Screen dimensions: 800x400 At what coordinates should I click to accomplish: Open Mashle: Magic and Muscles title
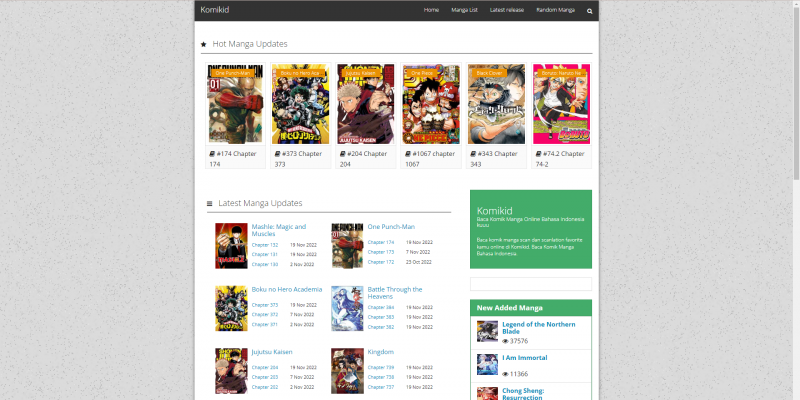(x=279, y=230)
